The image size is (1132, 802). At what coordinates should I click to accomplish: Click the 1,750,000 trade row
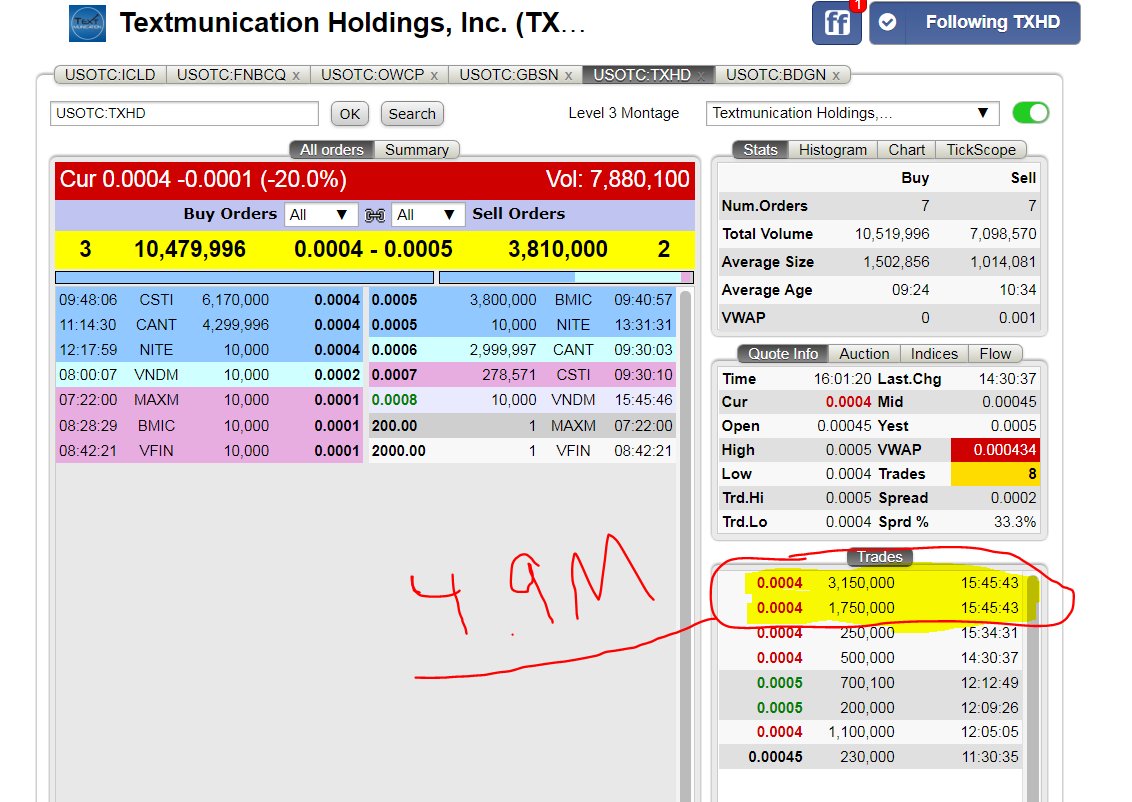pyautogui.click(x=871, y=608)
